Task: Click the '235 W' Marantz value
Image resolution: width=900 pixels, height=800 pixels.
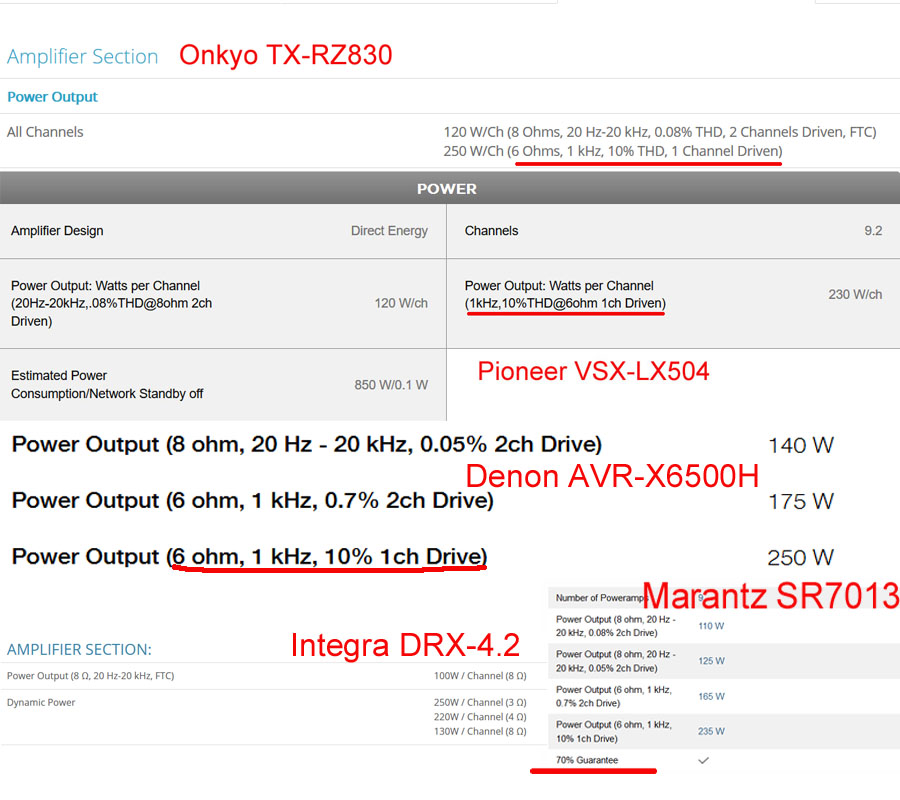Action: click(711, 732)
